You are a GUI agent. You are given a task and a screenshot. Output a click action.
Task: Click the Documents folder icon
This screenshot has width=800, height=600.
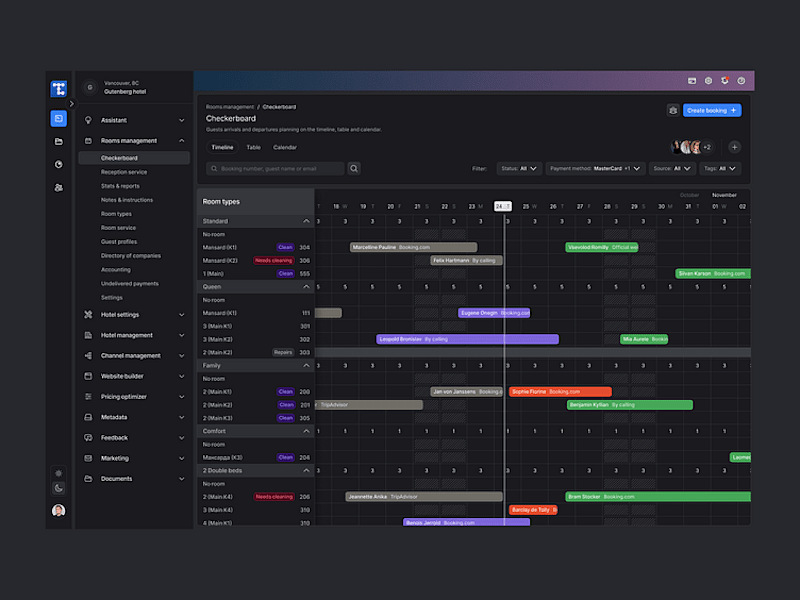88,479
